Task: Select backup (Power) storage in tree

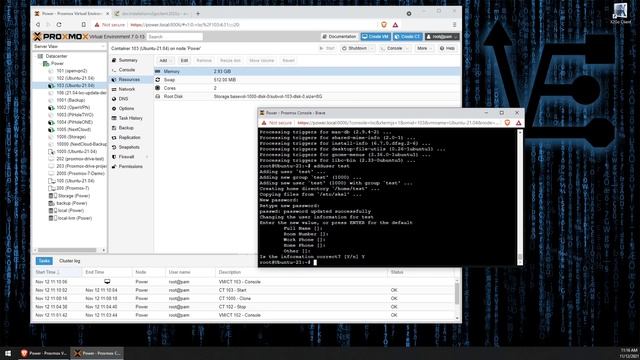Action: (72, 203)
